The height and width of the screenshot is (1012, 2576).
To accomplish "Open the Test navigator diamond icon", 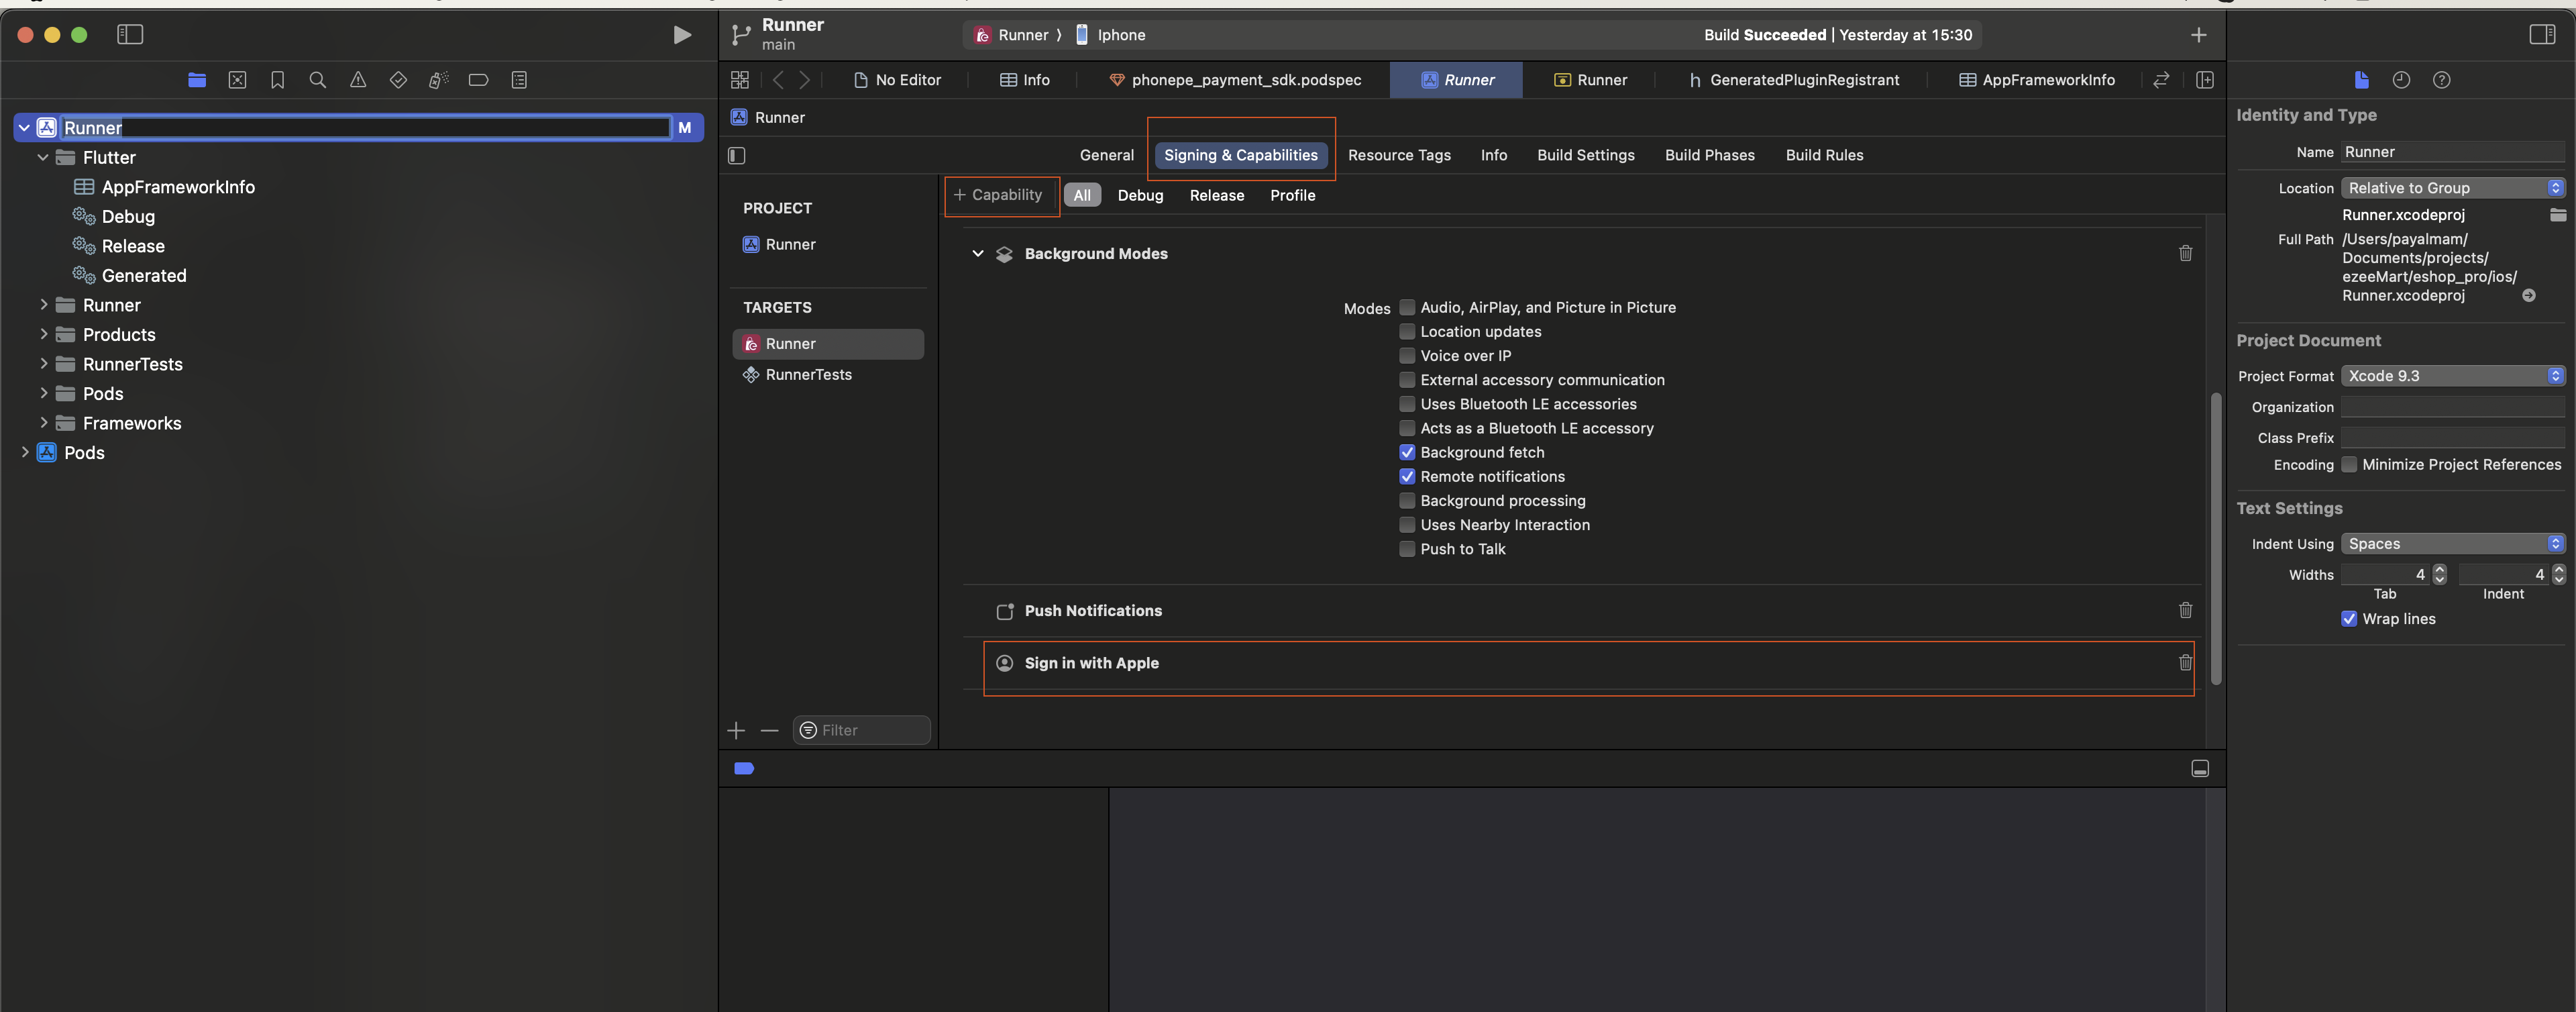I will tap(398, 80).
